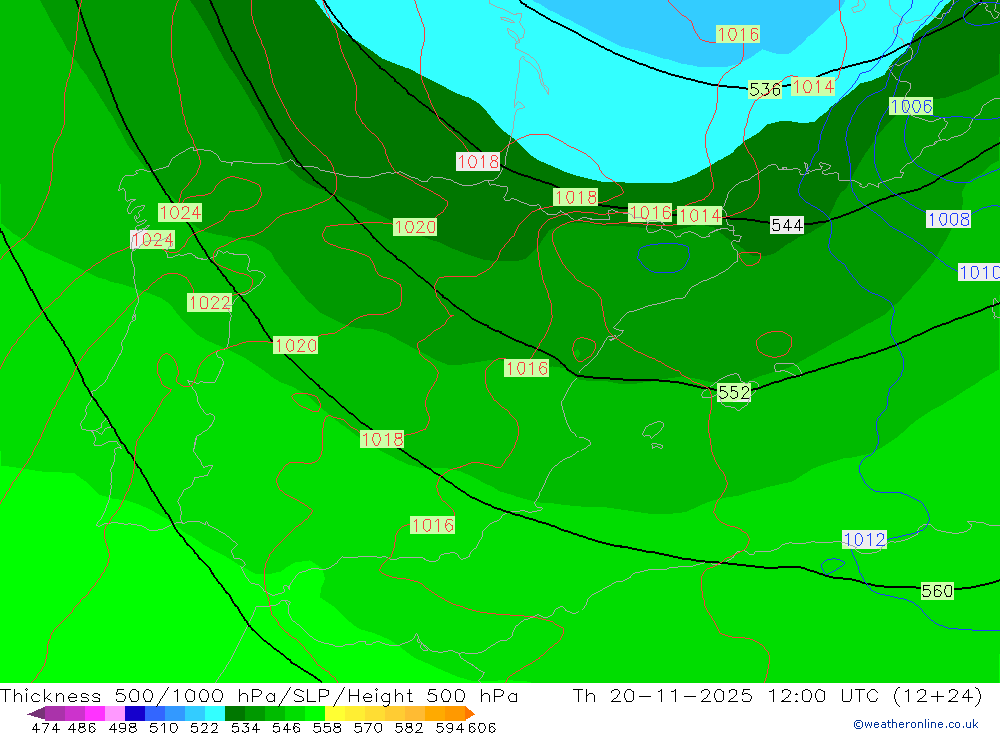
Task: Click the map title starting 'Thickness 500/1000 hPa'
Action: [x=259, y=695]
